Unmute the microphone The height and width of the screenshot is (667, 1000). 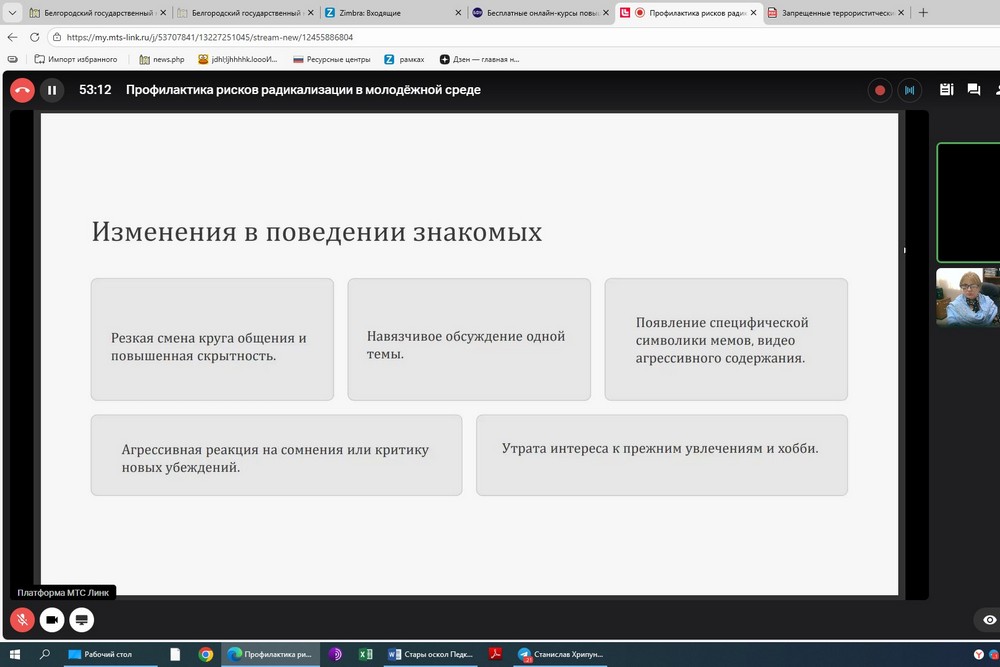point(22,620)
